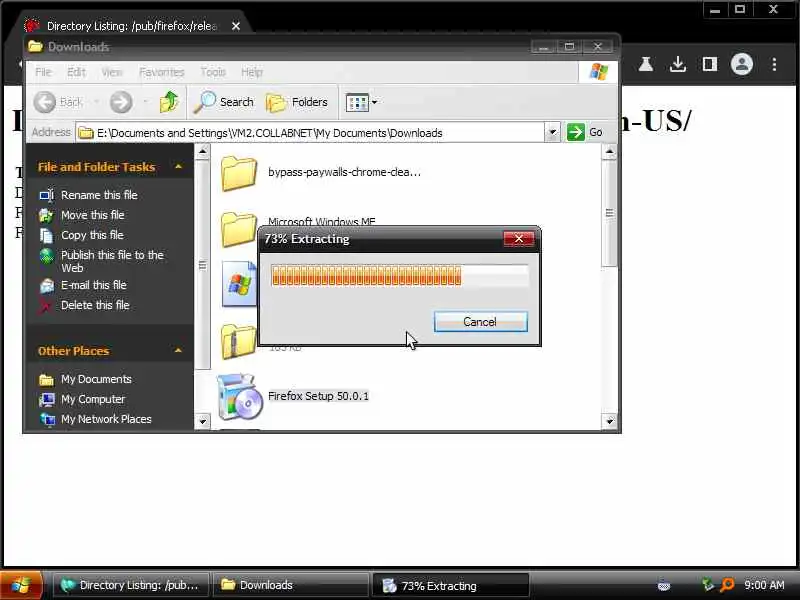This screenshot has height=600, width=800.
Task: Select the Microsoft Windows ME folder icon
Action: [238, 229]
